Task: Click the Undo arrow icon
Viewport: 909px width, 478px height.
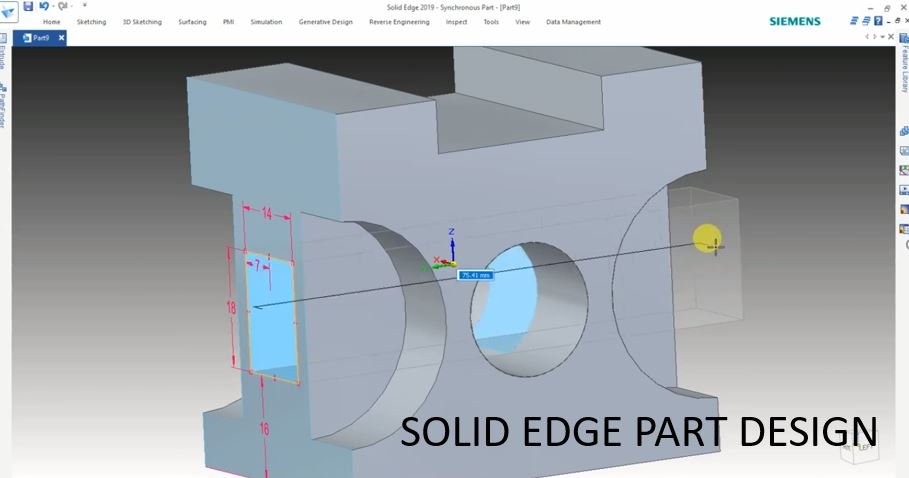Action: pos(43,6)
